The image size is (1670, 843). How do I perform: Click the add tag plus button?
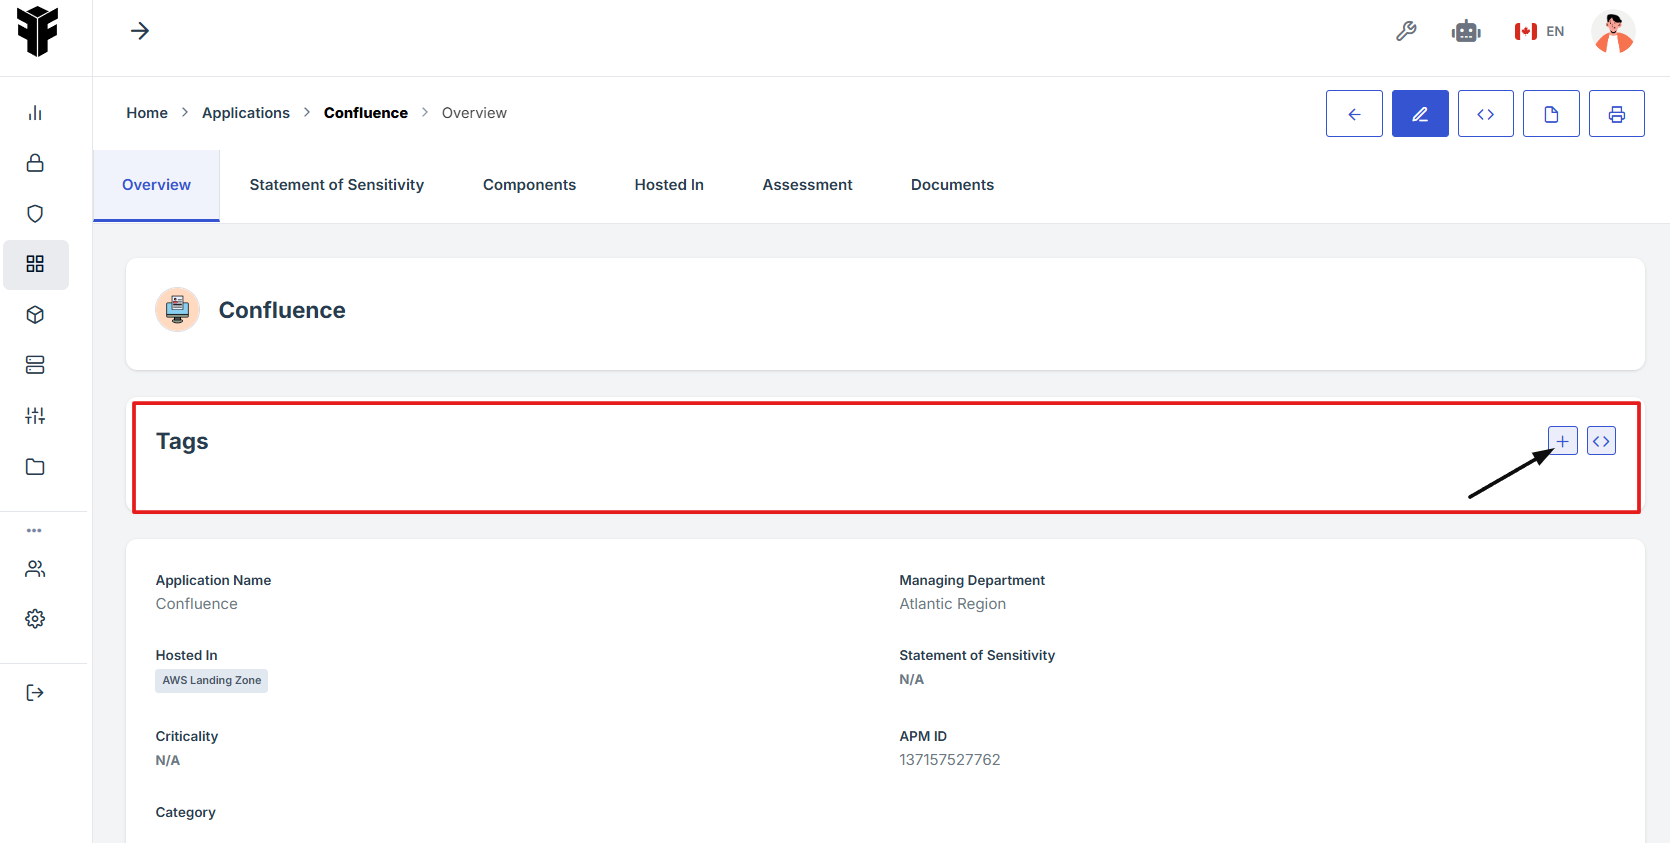click(x=1562, y=441)
